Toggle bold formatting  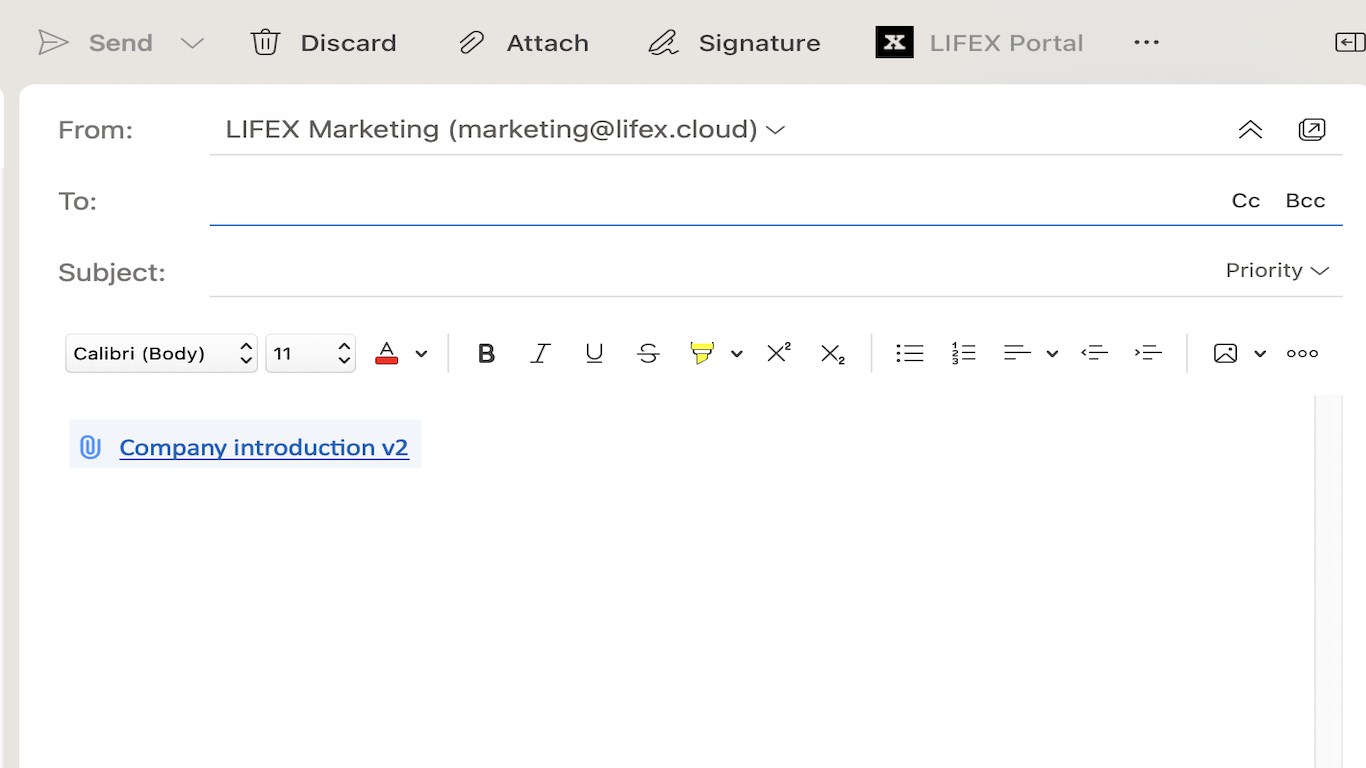coord(487,353)
